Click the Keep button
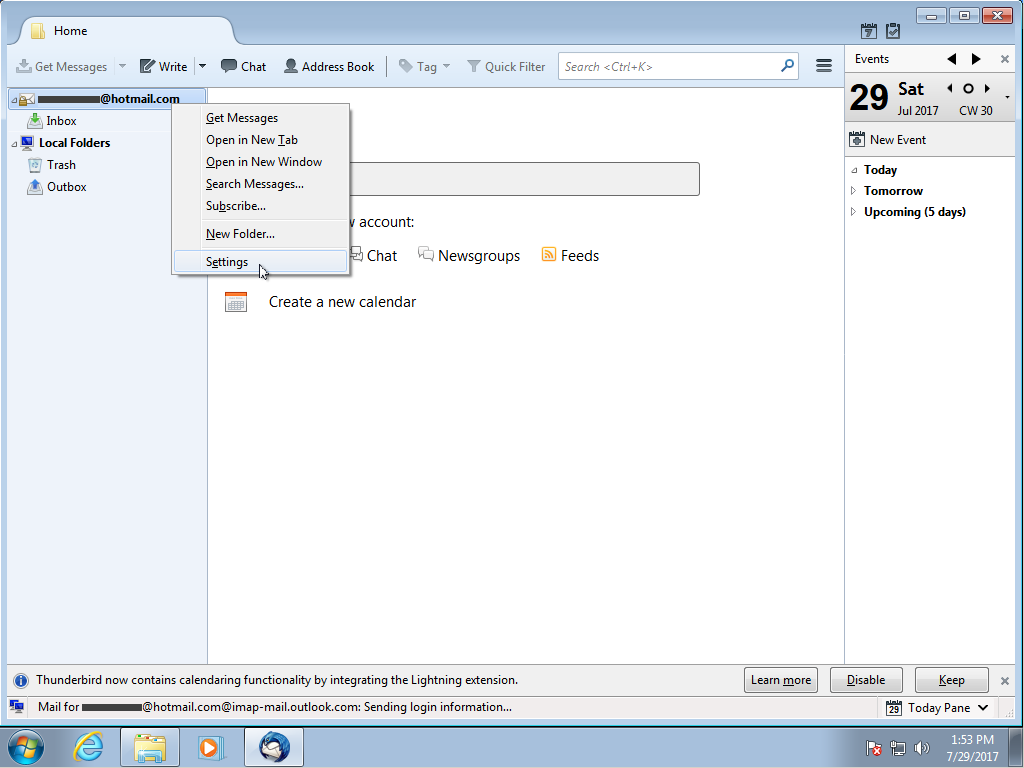Screen dimensions: 1024x768 (x=951, y=680)
